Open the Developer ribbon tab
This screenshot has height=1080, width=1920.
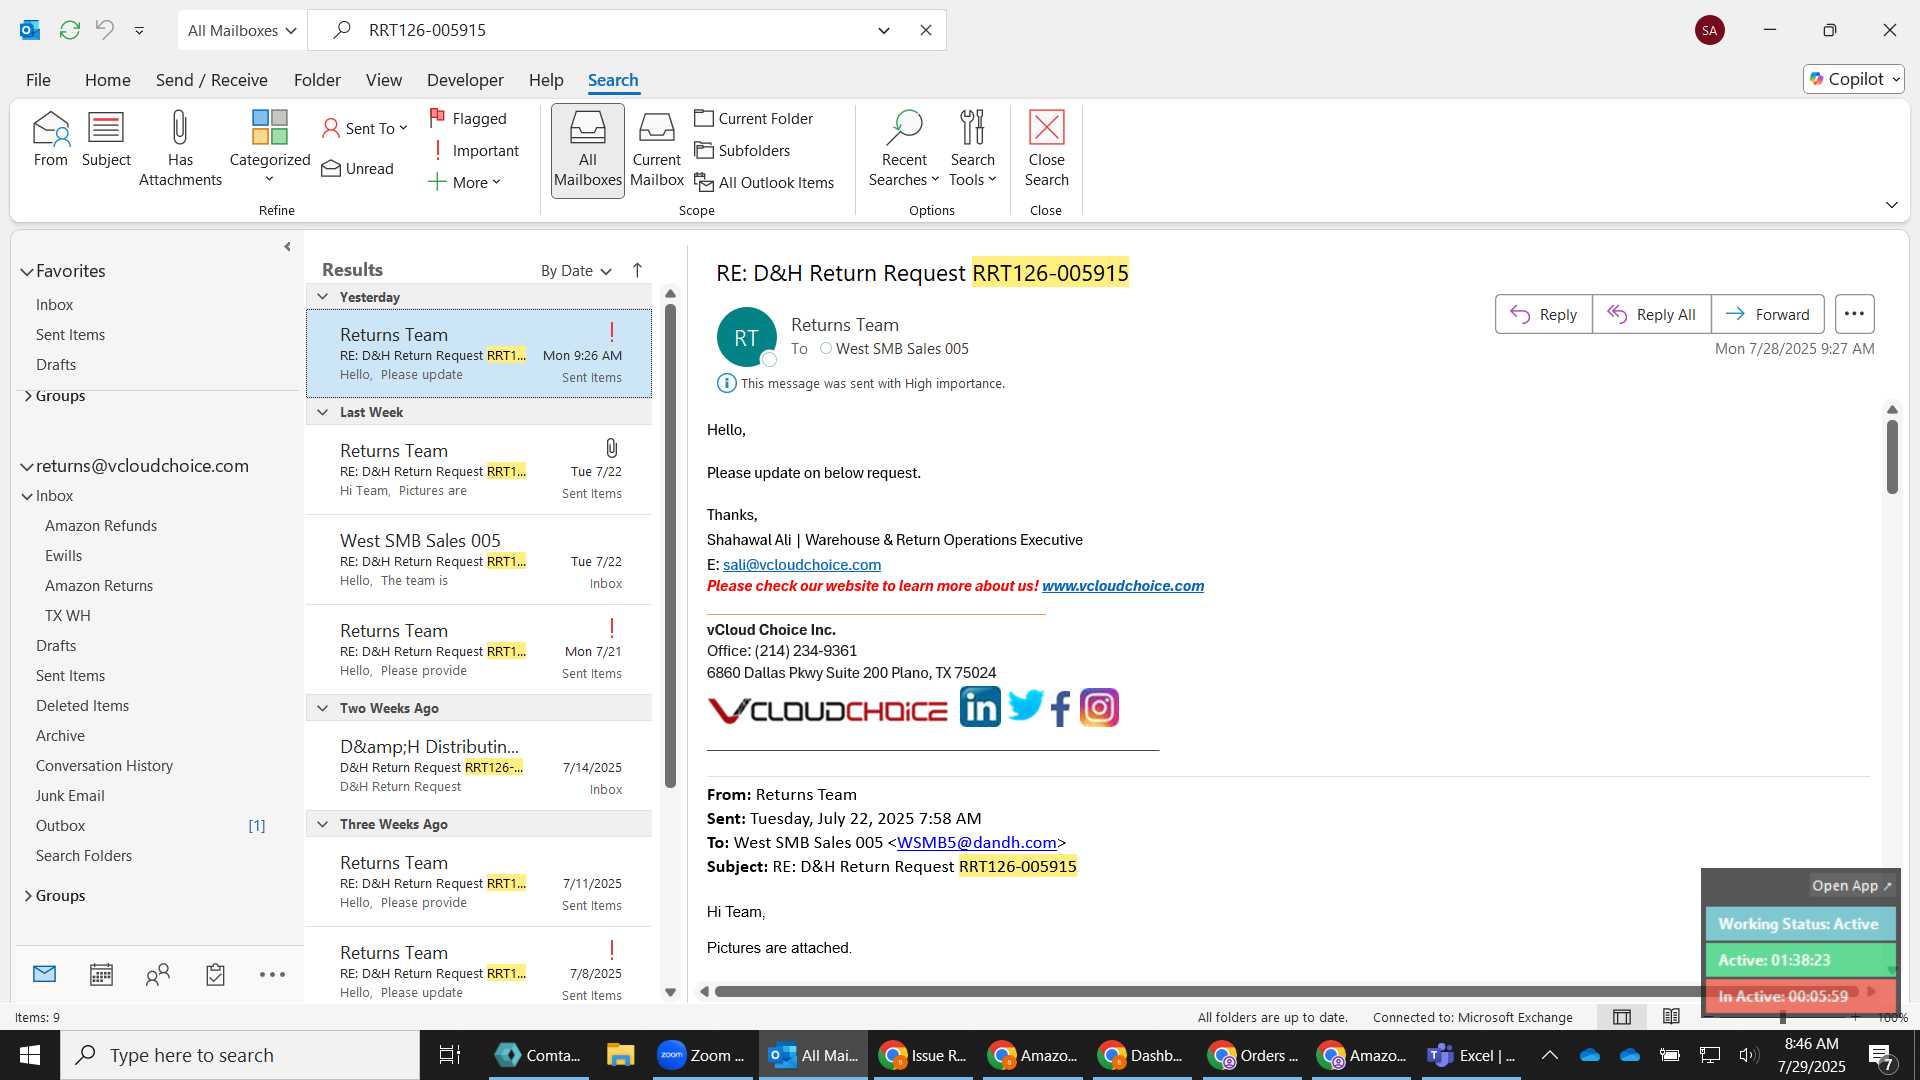[465, 80]
